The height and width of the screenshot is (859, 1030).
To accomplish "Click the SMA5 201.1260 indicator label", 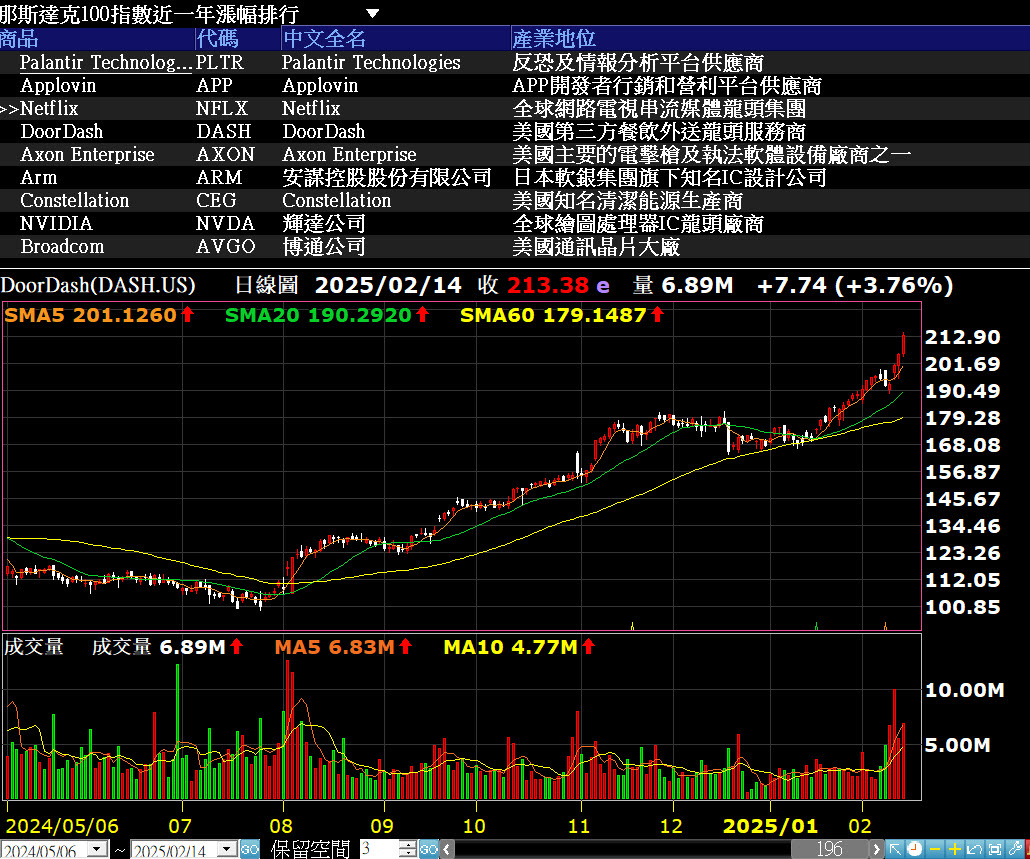I will tap(91, 315).
